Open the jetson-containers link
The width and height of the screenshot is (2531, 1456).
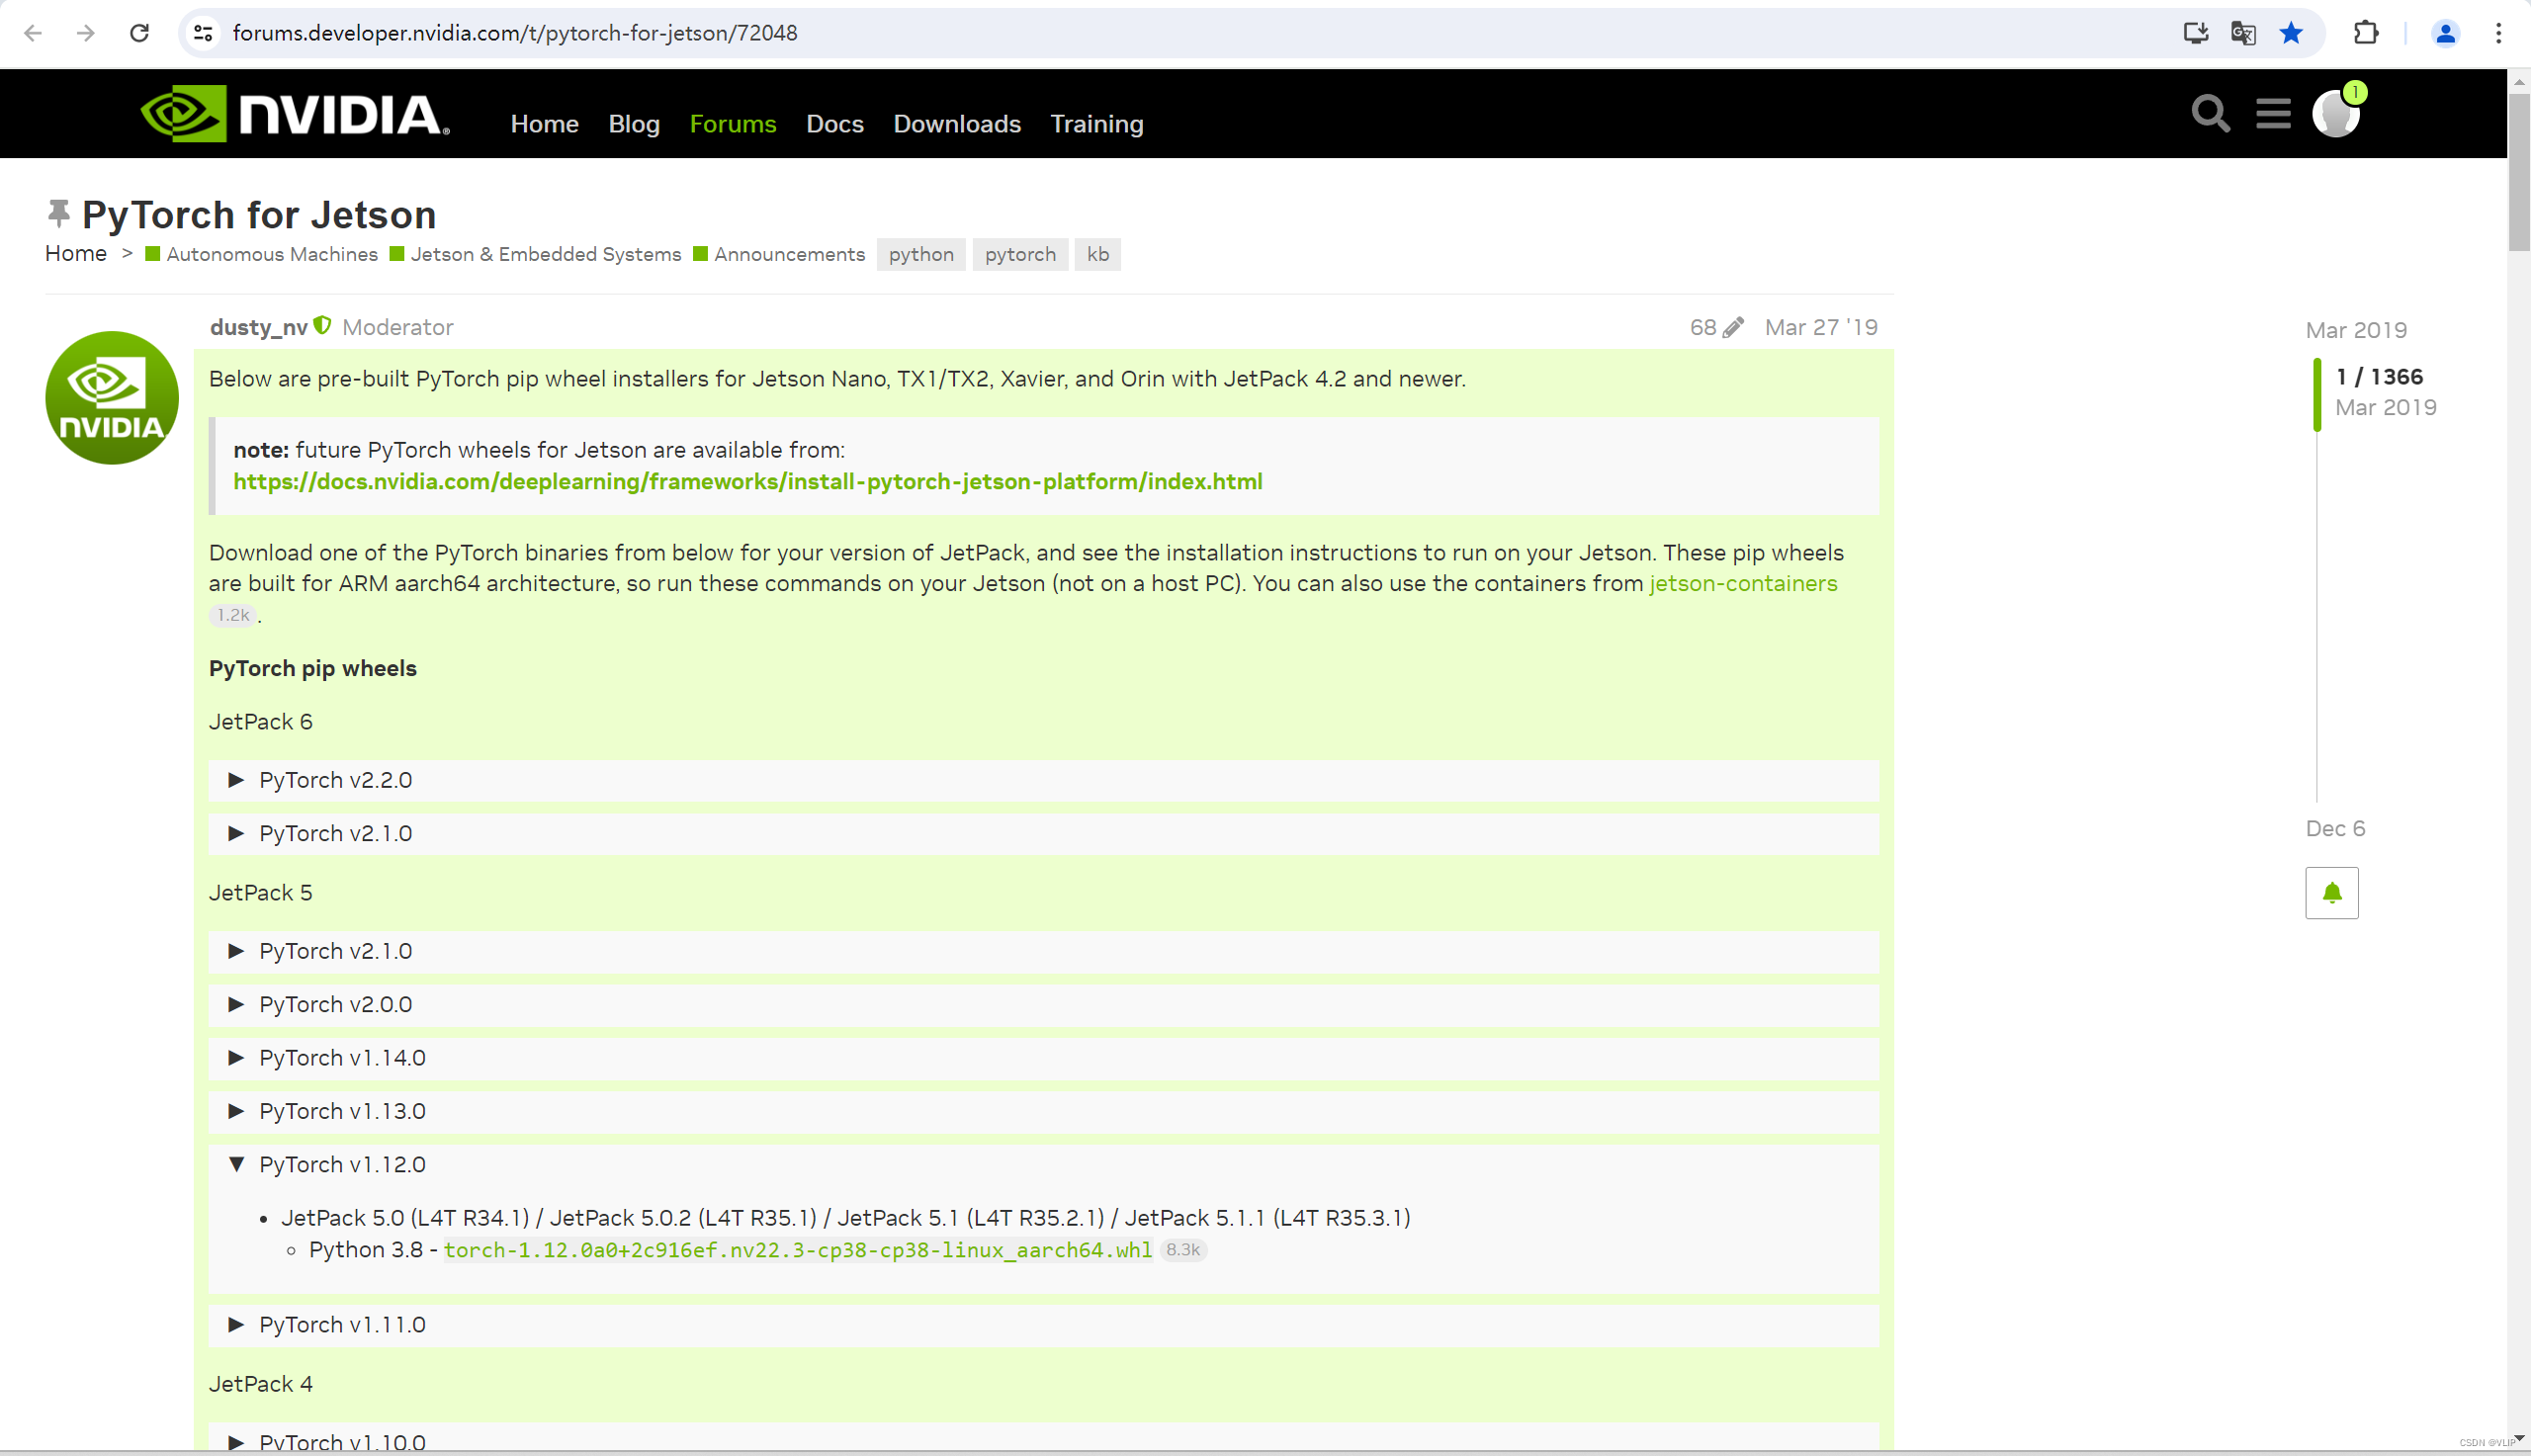tap(1742, 583)
